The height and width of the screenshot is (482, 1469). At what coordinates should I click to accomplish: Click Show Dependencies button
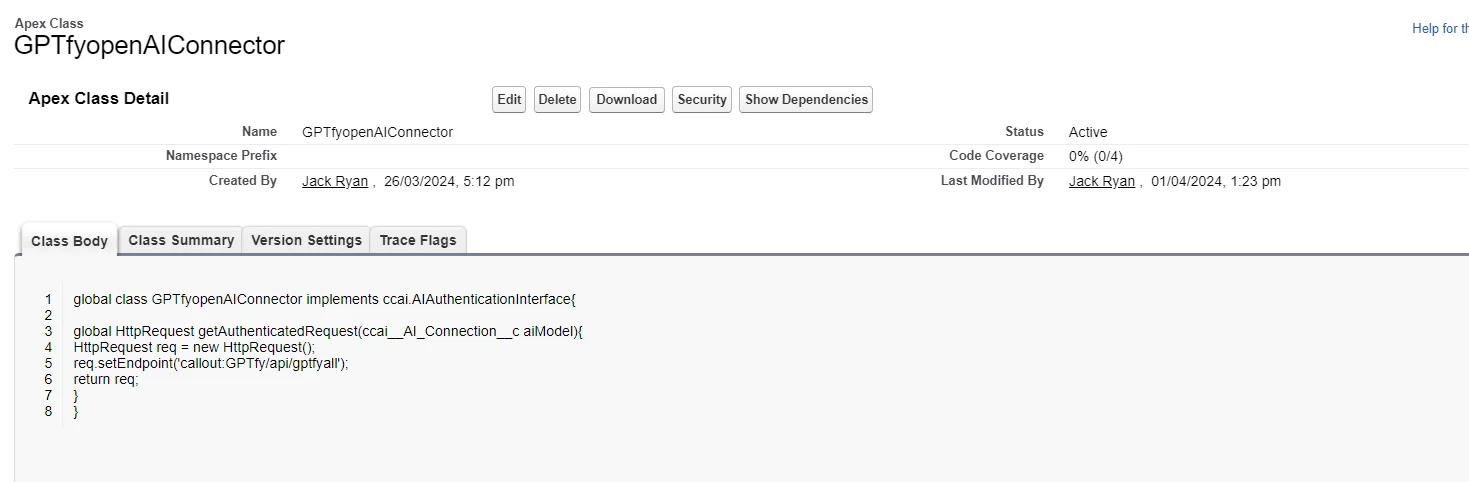click(805, 99)
